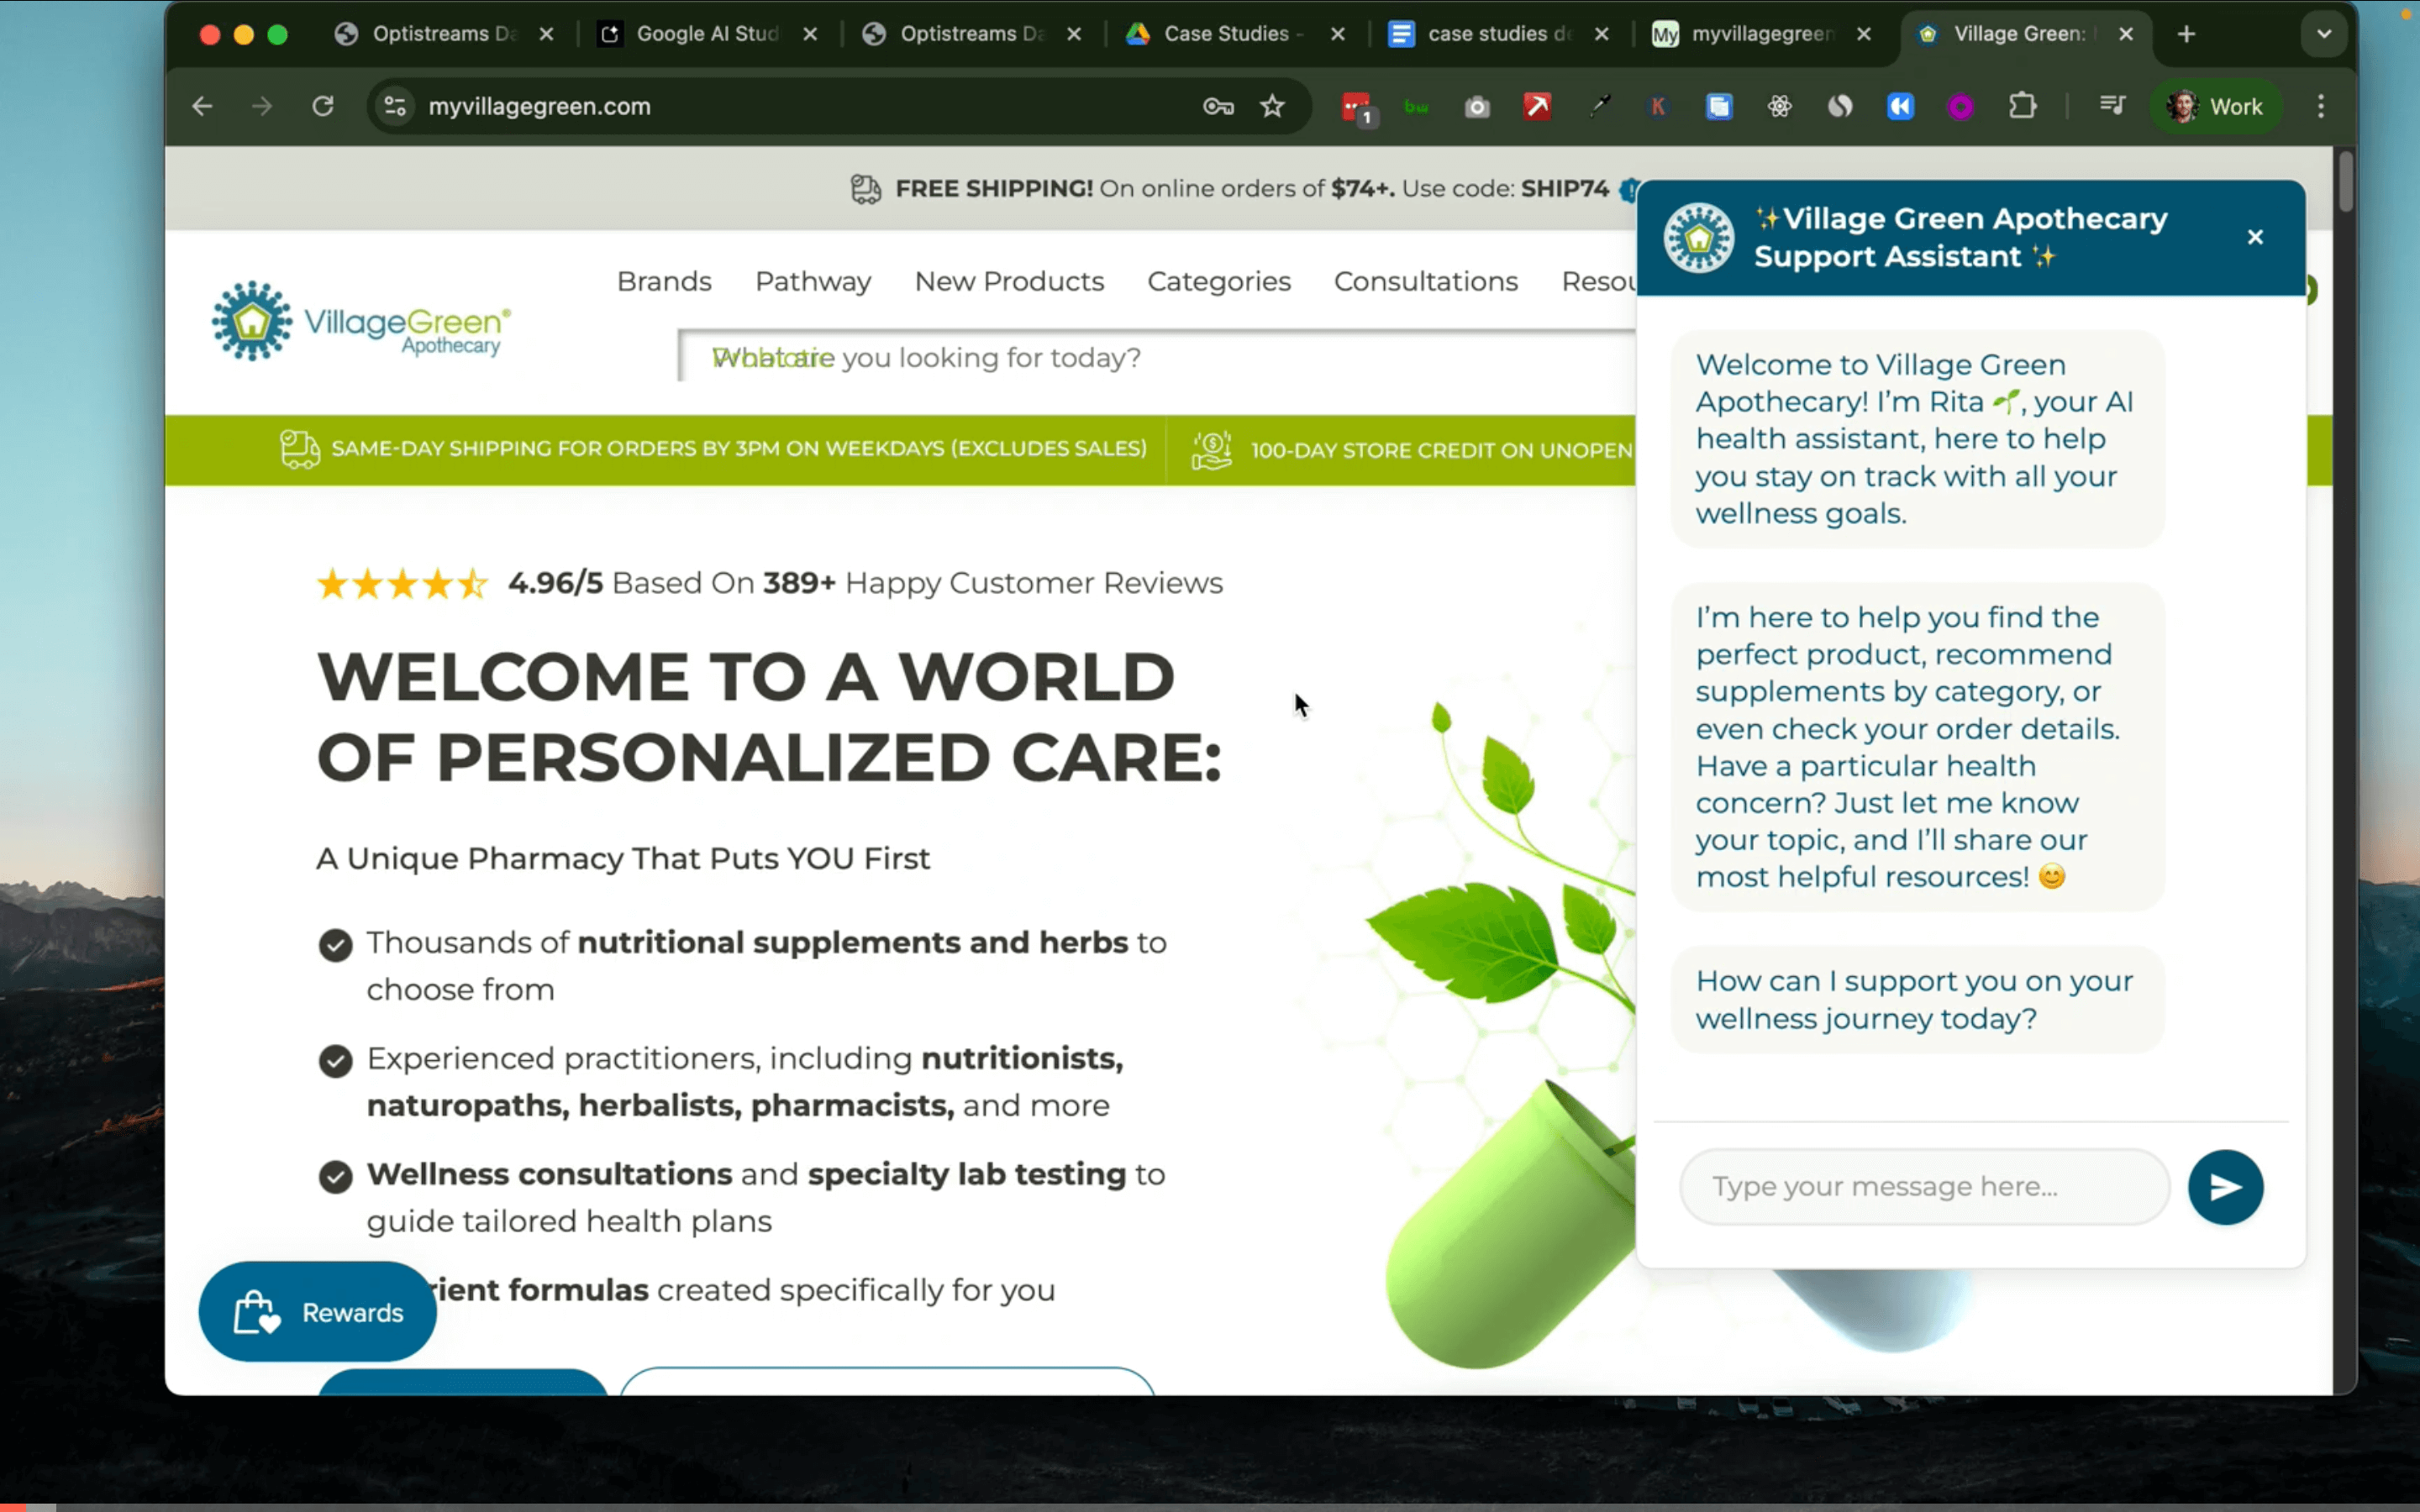The width and height of the screenshot is (2420, 1512).
Task: Click the yellow minimize window button
Action: click(x=243, y=34)
